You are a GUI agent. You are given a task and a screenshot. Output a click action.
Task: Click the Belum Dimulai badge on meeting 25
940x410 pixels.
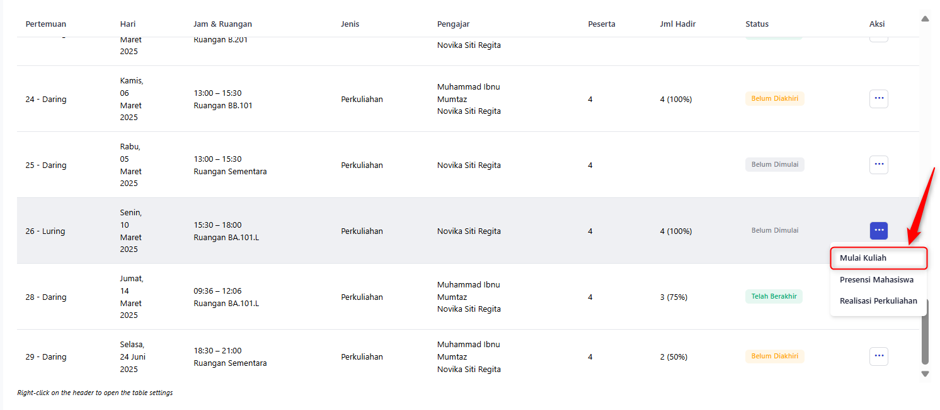[775, 164]
